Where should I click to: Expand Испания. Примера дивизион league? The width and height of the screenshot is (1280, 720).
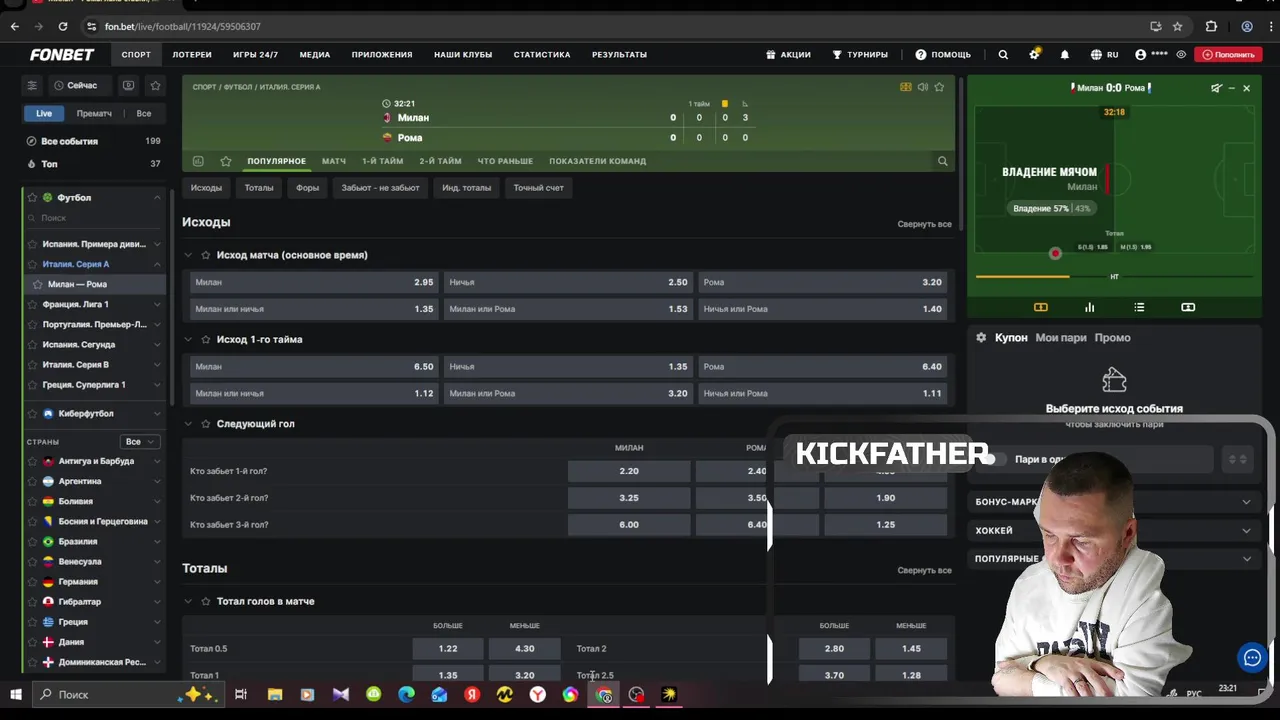(157, 244)
